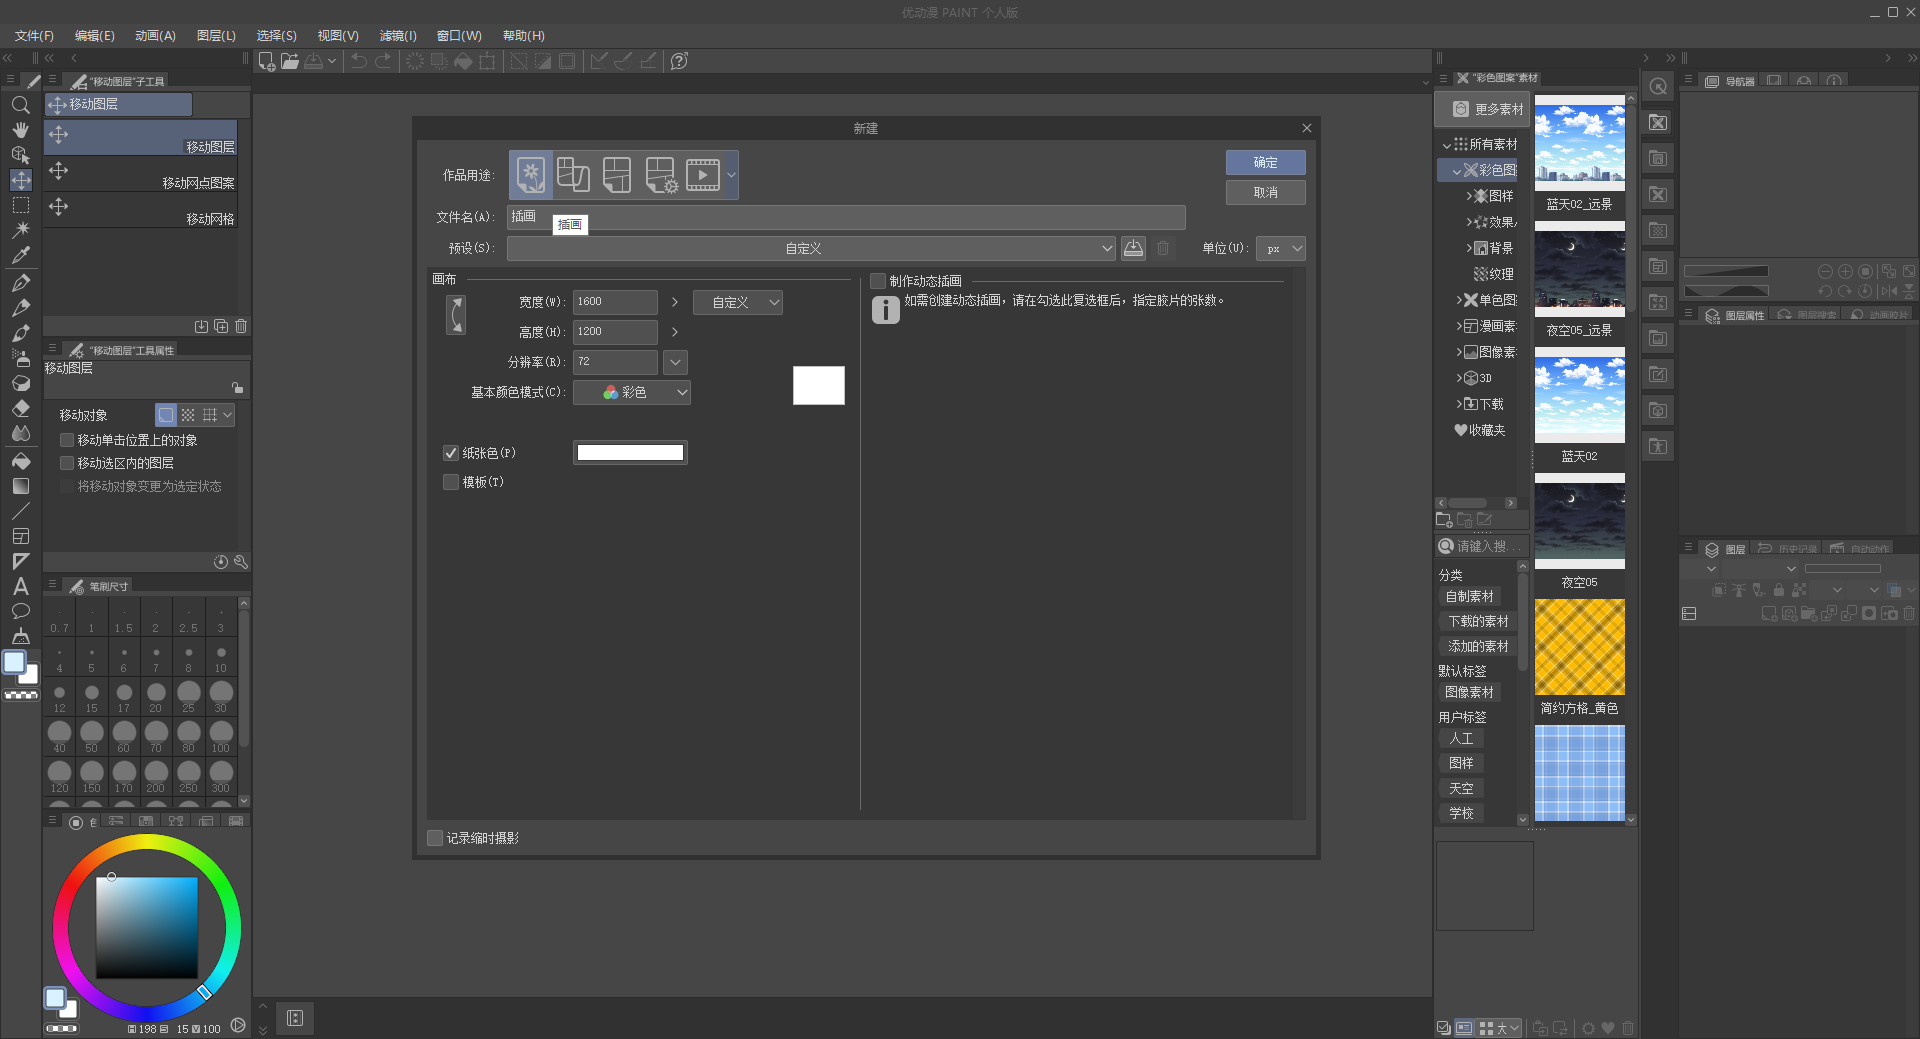Click the 取消 button
The width and height of the screenshot is (1920, 1039).
point(1265,192)
